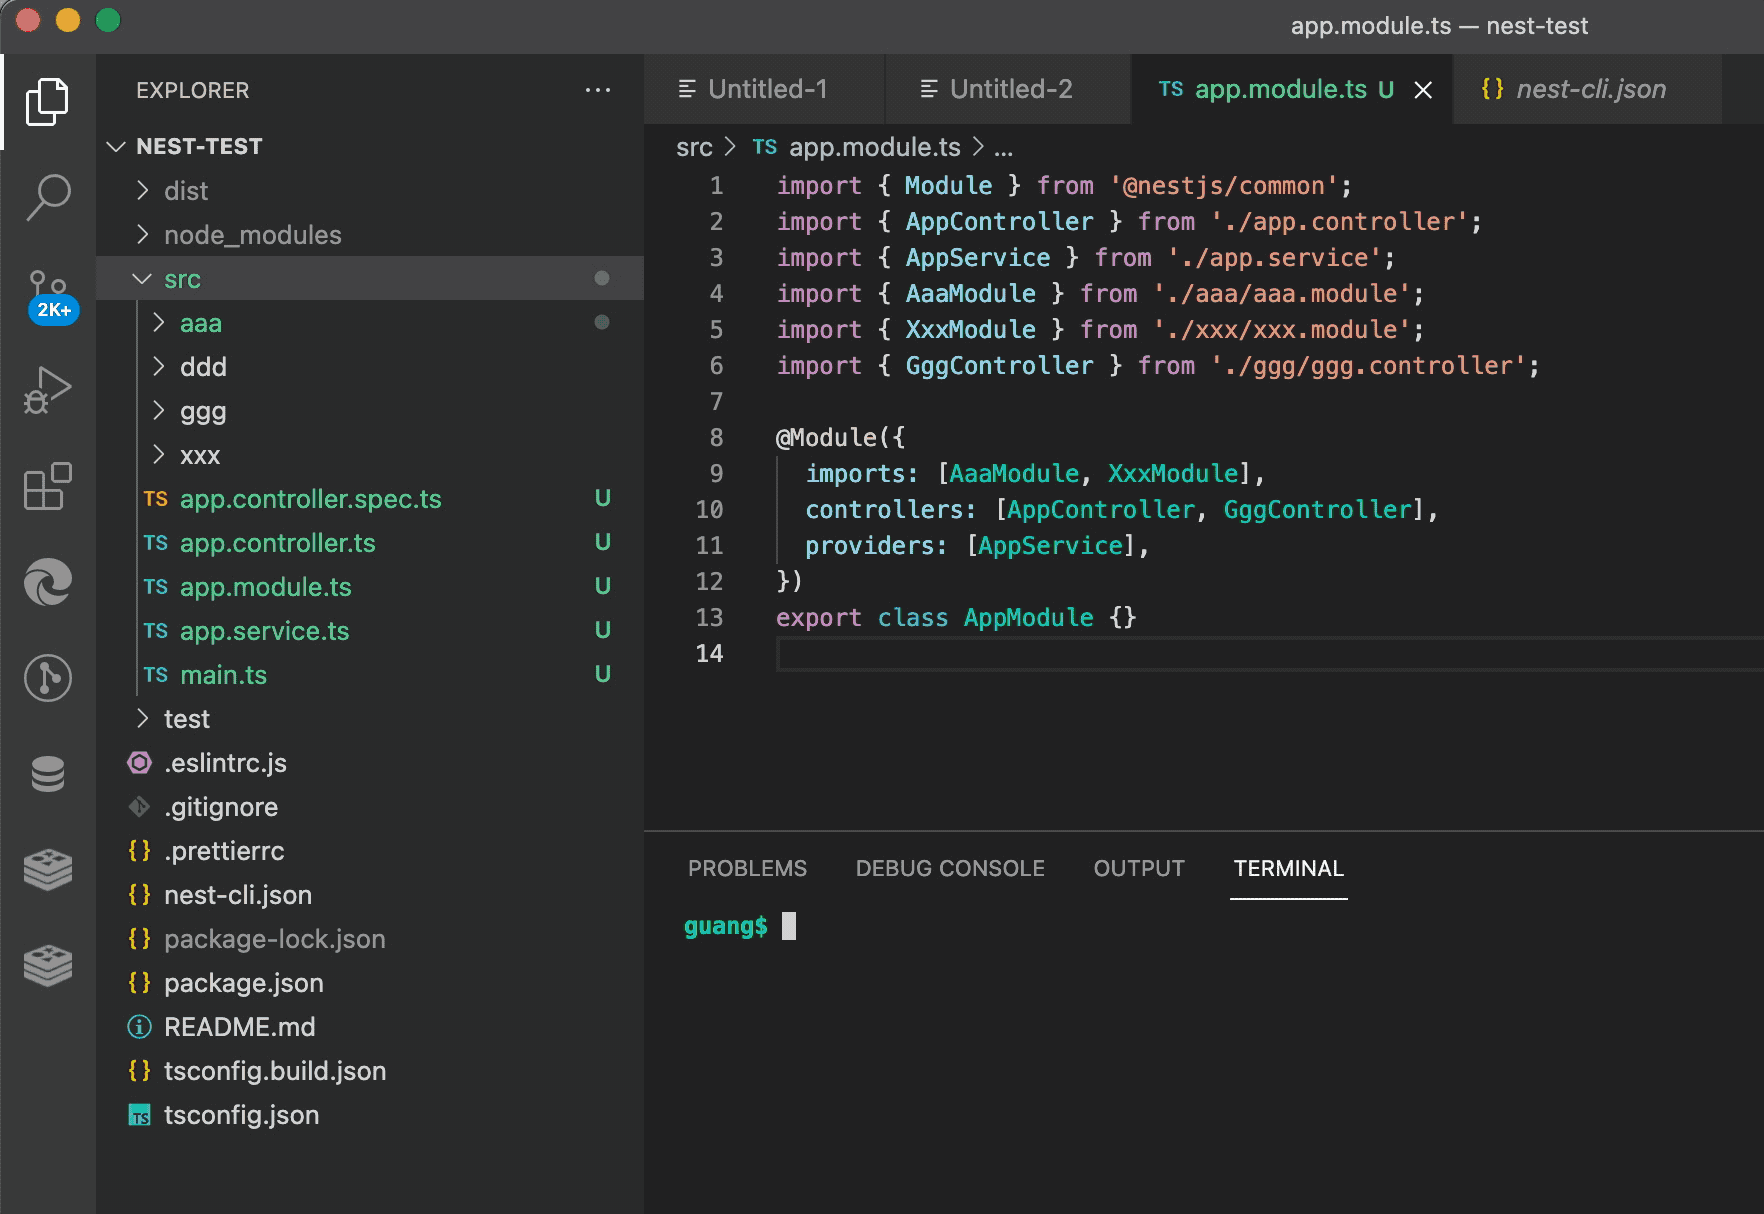1764x1214 pixels.
Task: Switch to the PROBLEMS panel tab
Action: pos(747,868)
